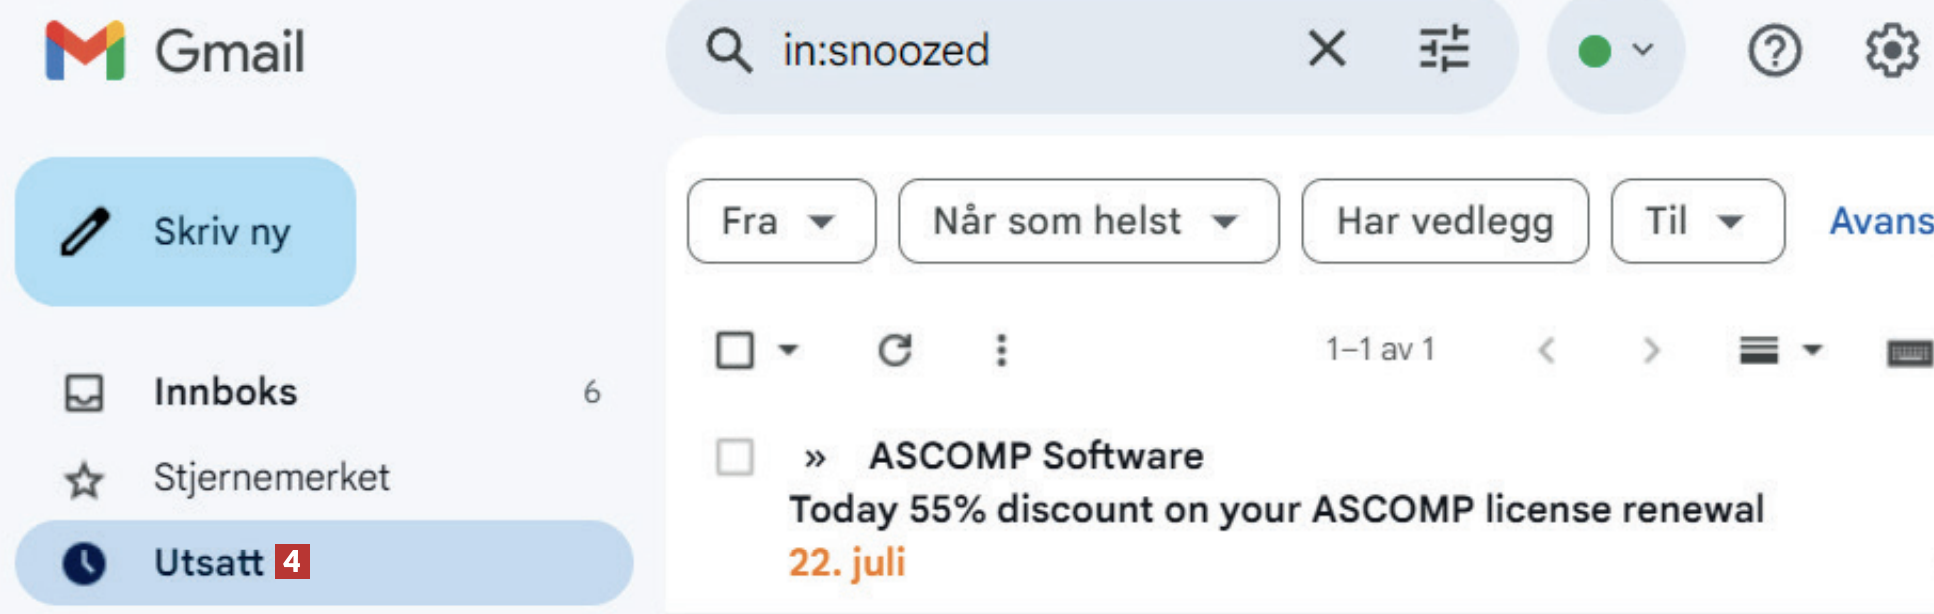
Task: Open the Innboks folder
Action: [x=225, y=392]
